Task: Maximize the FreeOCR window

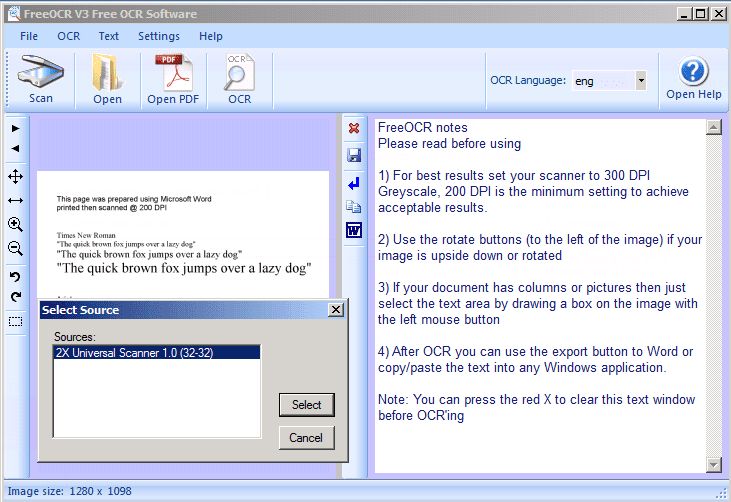Action: point(700,14)
